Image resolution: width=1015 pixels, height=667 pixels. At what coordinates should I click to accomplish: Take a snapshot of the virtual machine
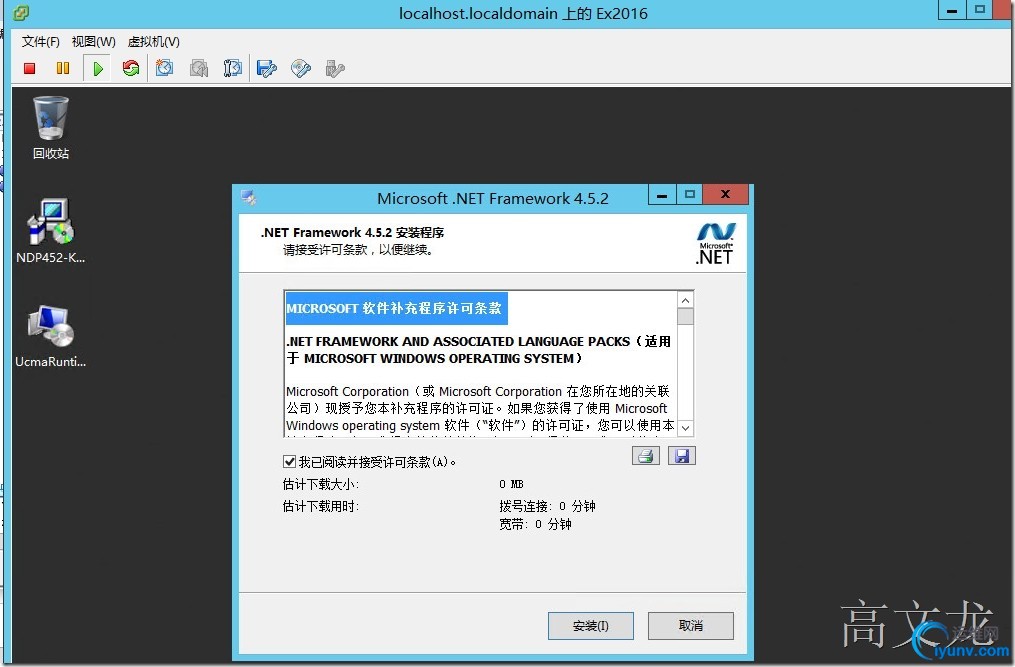(x=164, y=68)
